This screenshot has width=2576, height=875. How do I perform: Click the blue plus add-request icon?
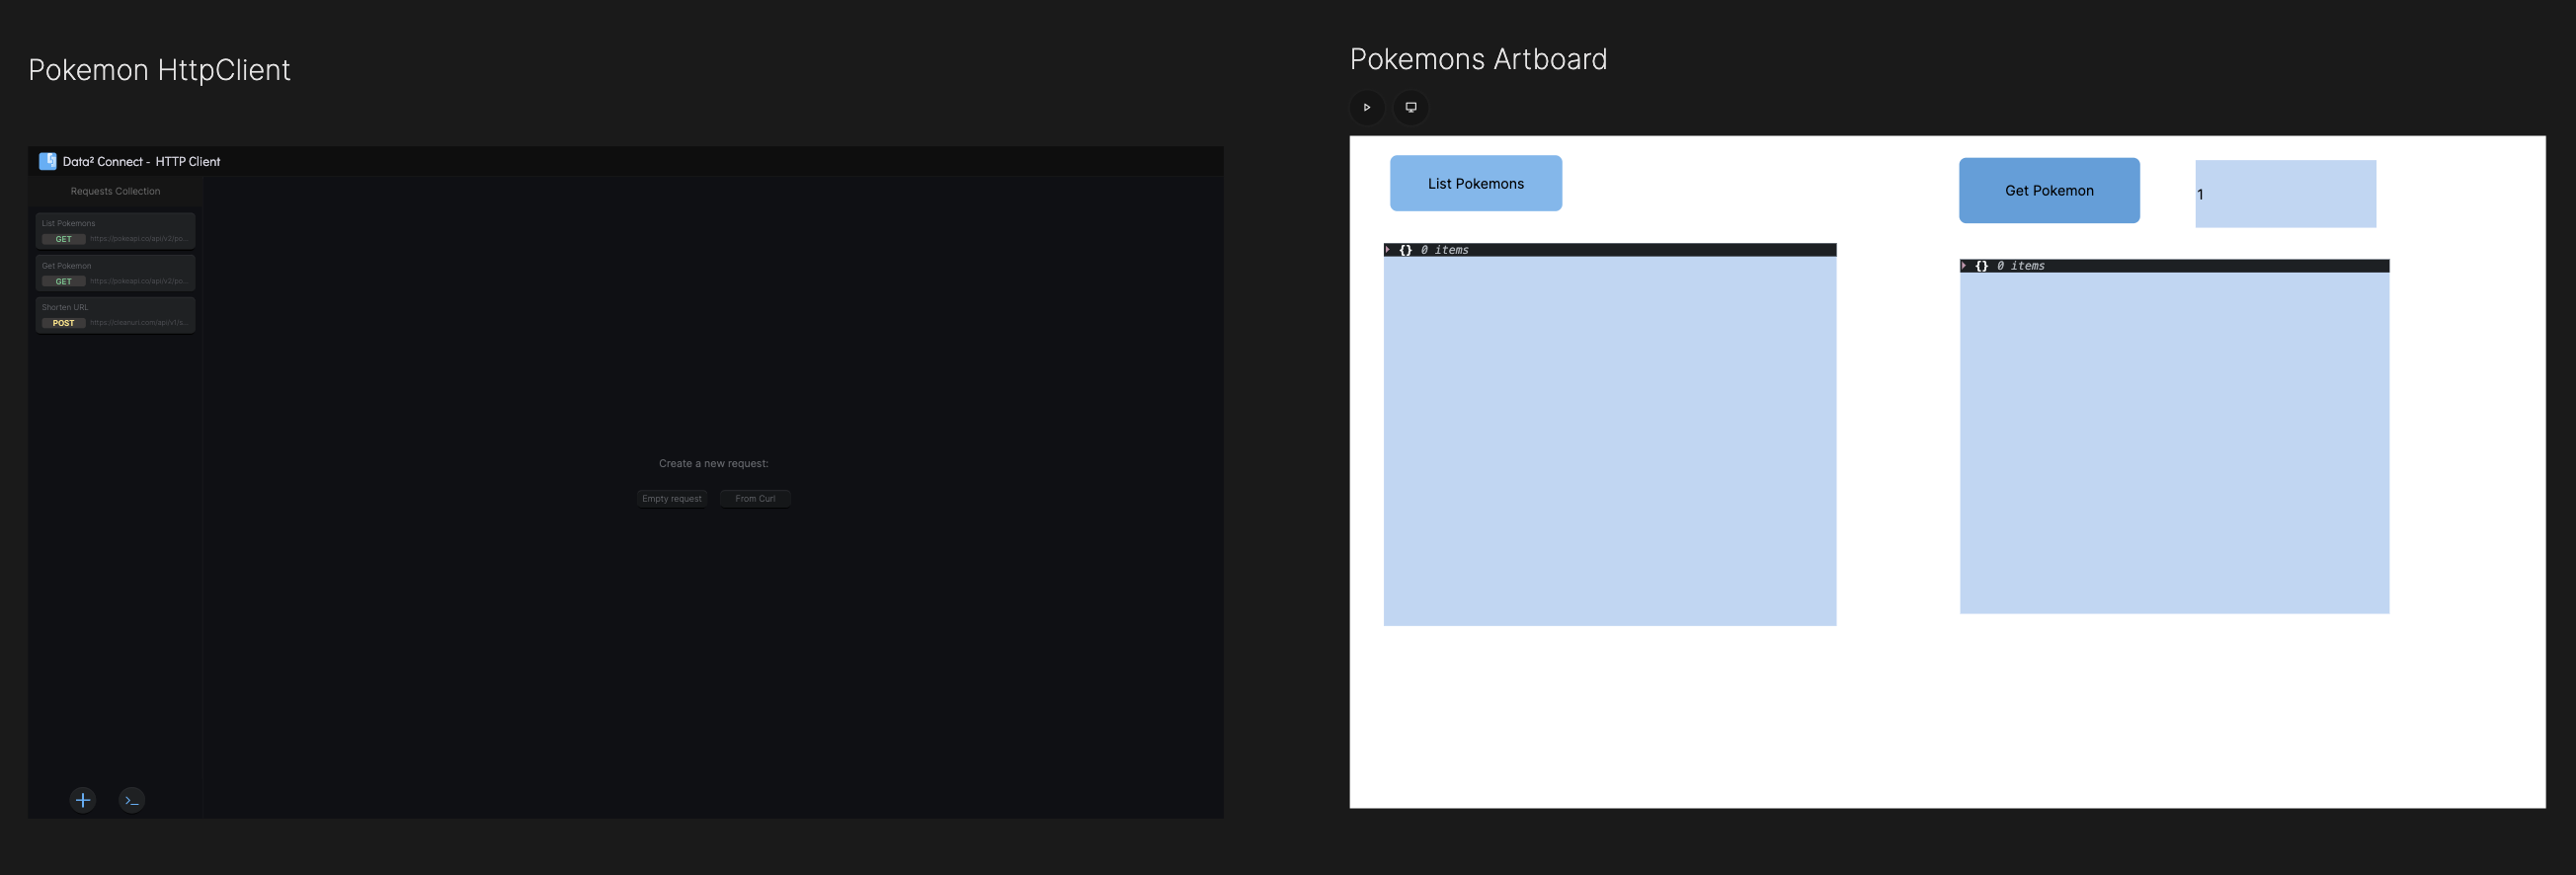tap(83, 799)
